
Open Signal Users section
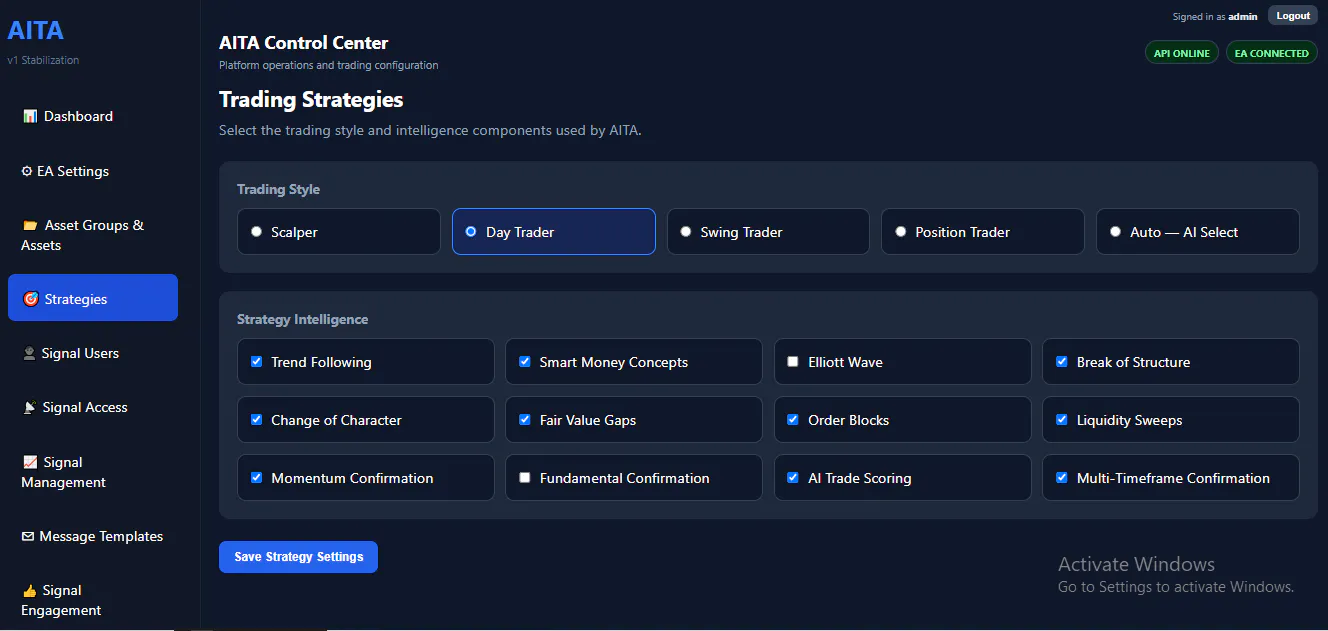click(93, 353)
